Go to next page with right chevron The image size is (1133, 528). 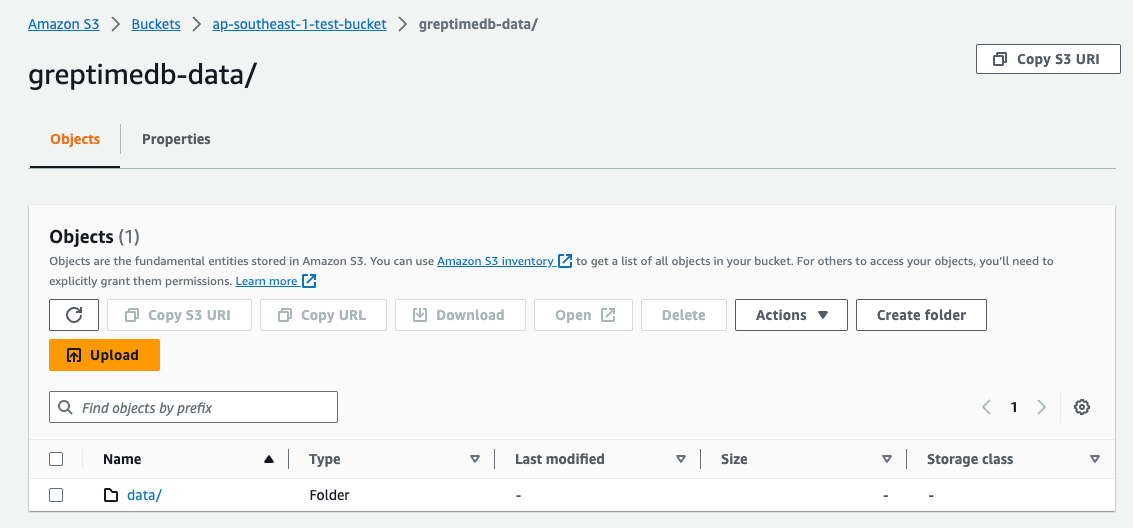(1041, 407)
